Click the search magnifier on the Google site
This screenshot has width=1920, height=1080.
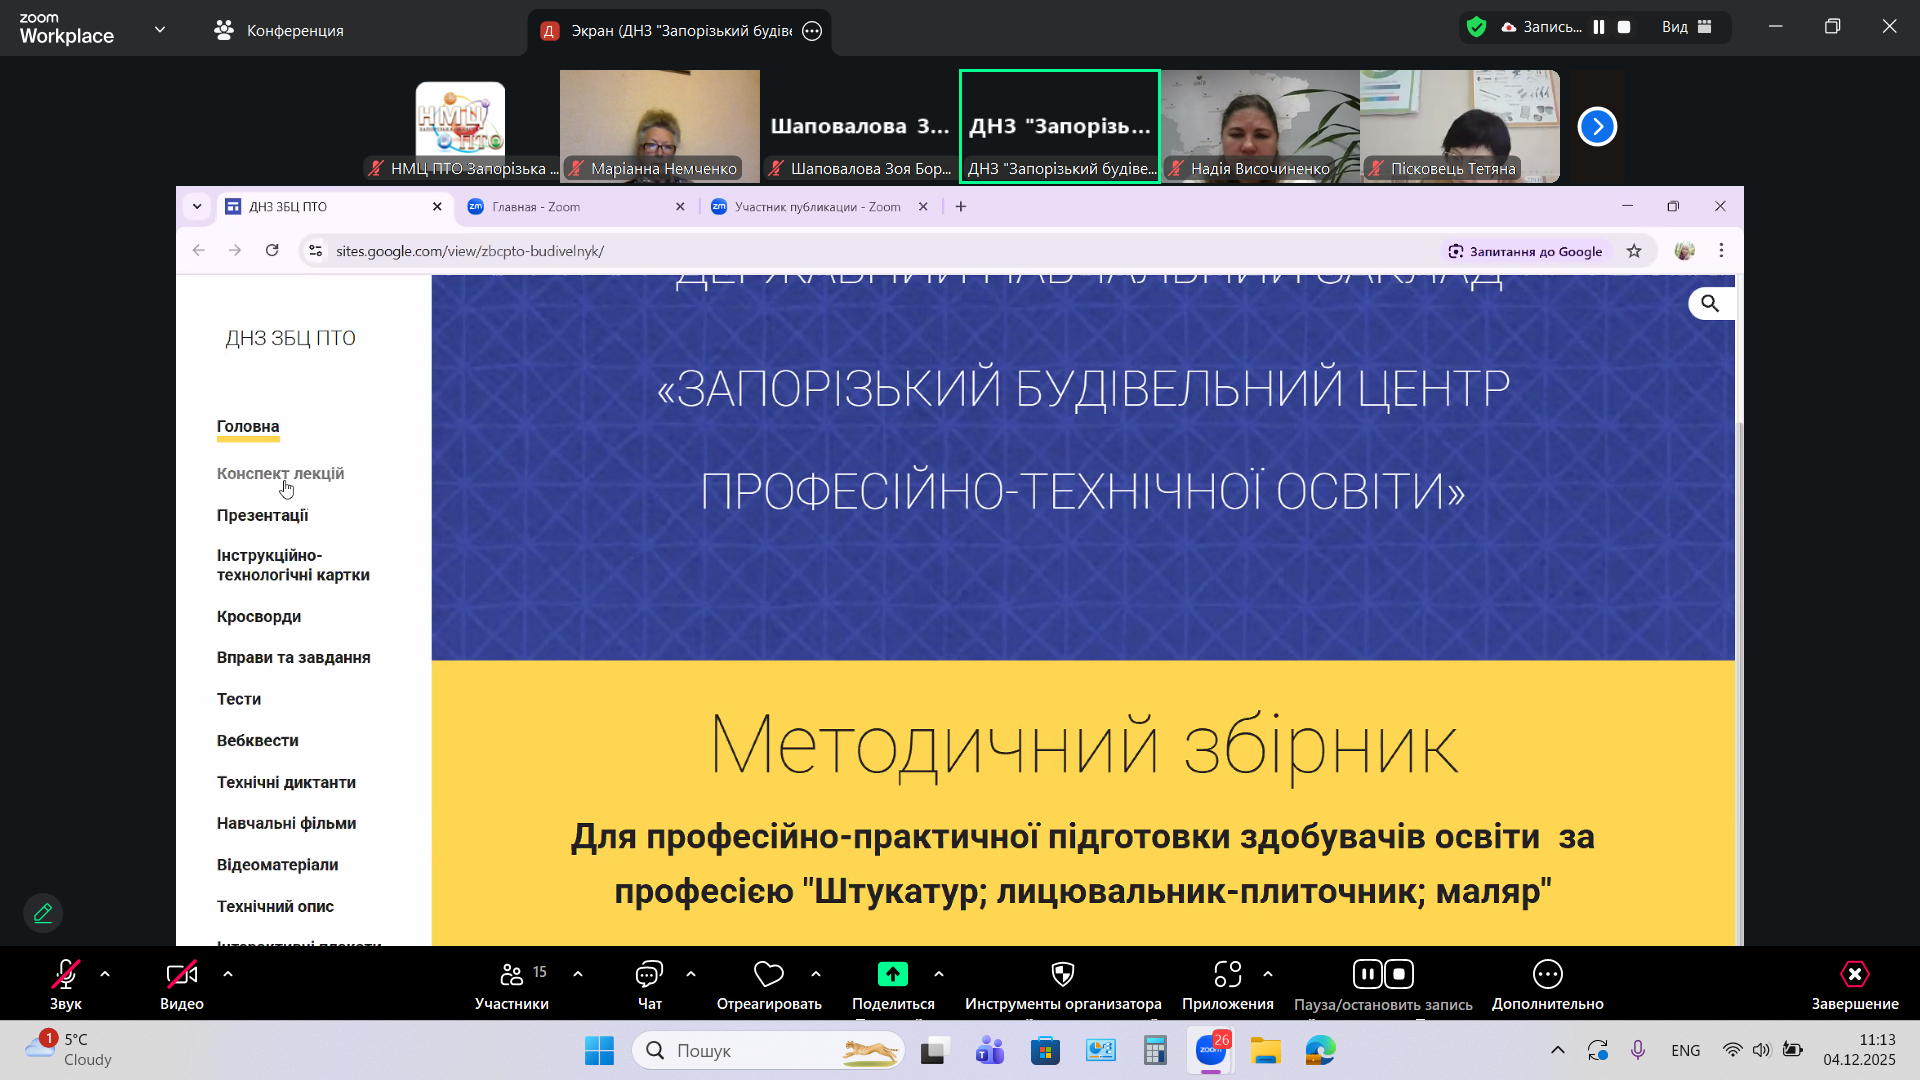tap(1710, 304)
